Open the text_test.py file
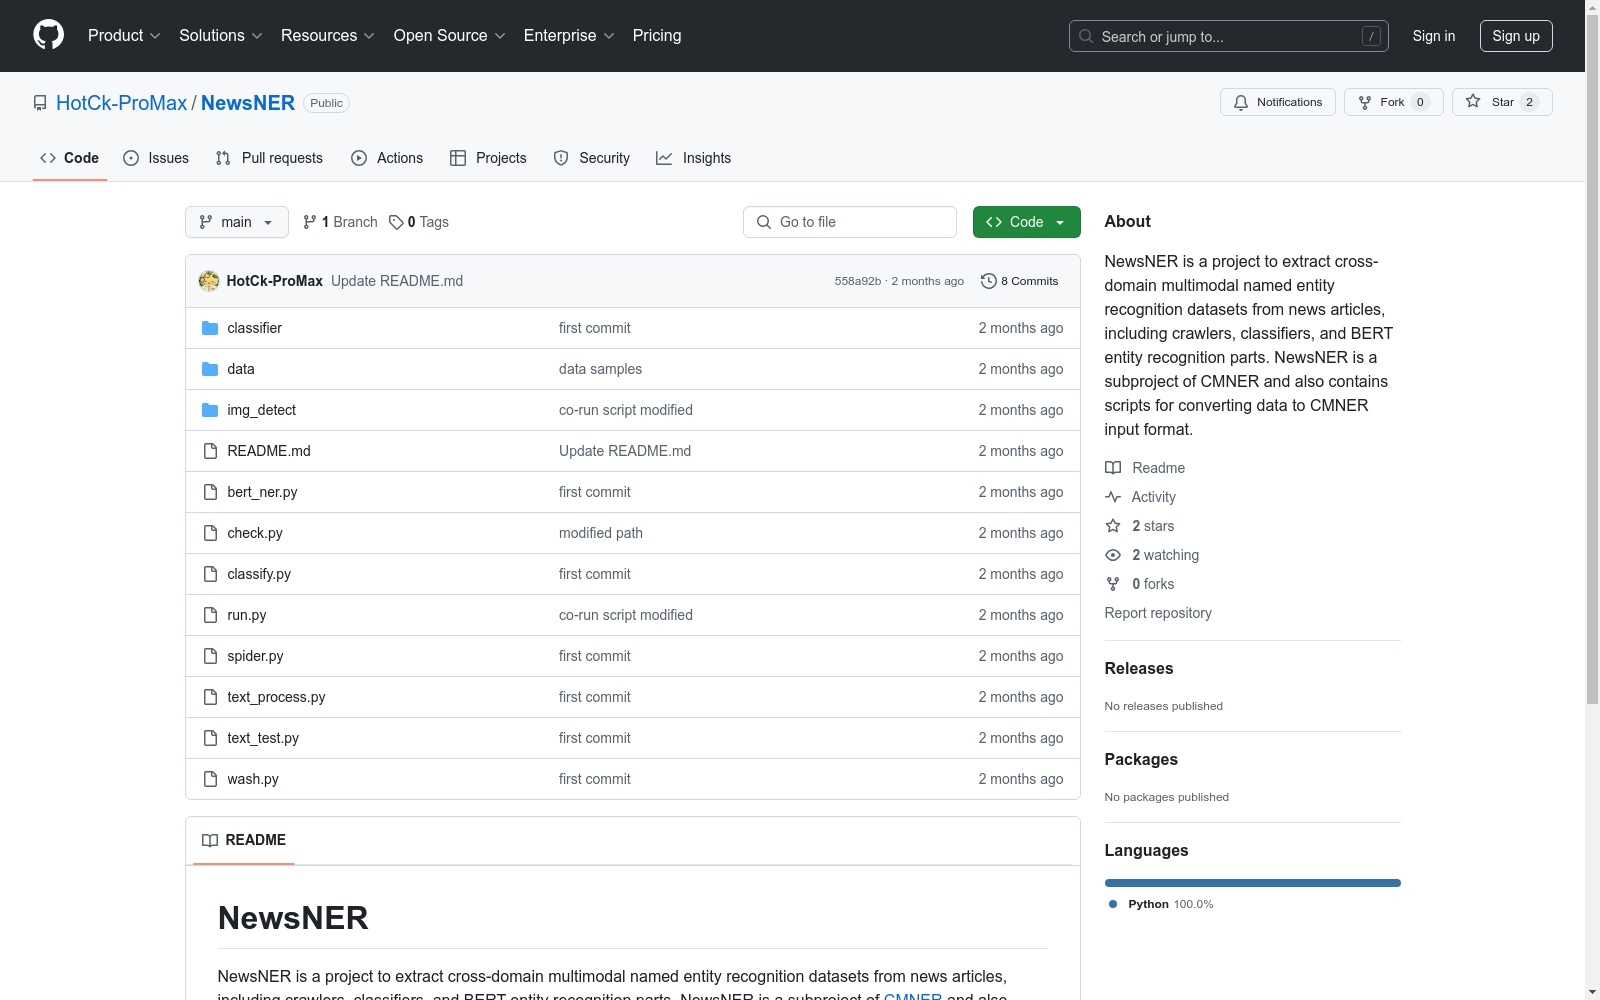 [263, 738]
